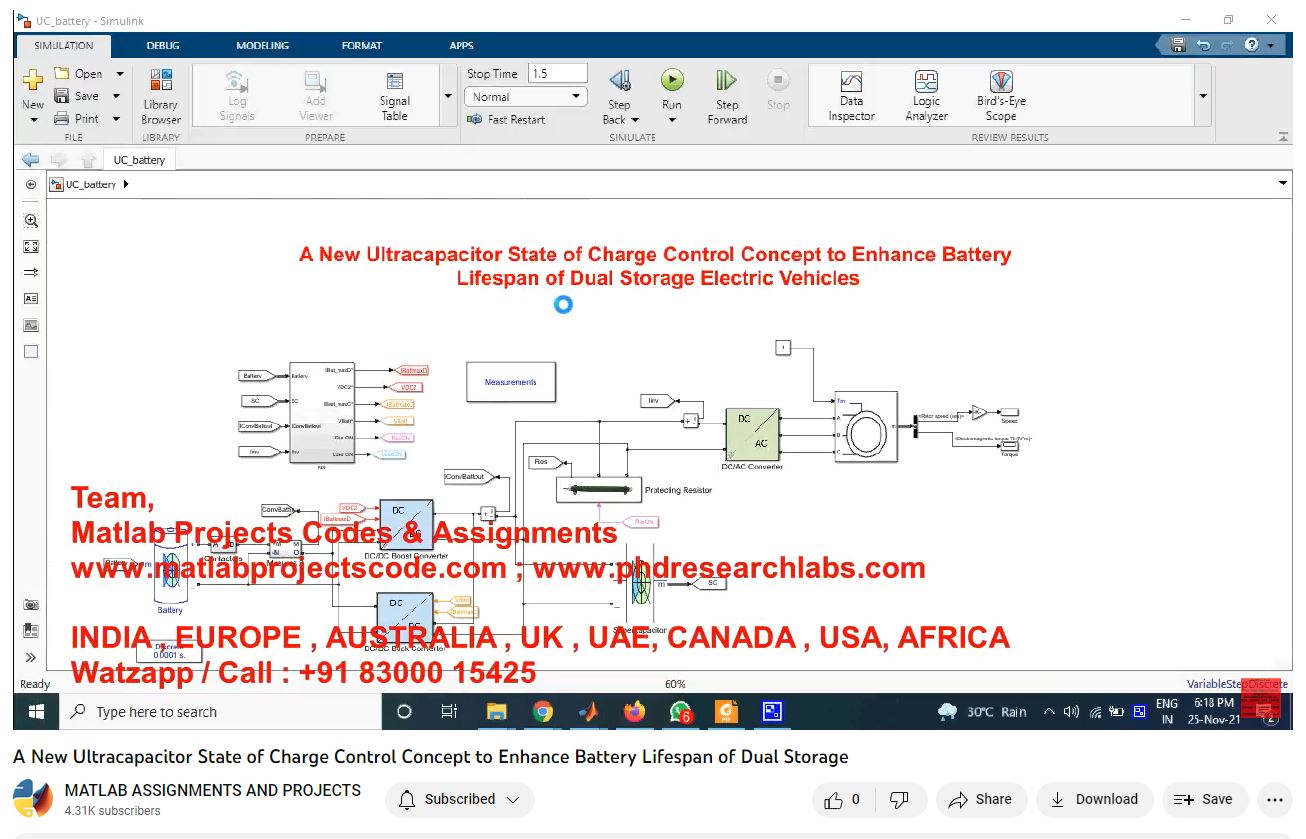
Task: Open the simulation mode Normal dropdown
Action: pyautogui.click(x=525, y=97)
